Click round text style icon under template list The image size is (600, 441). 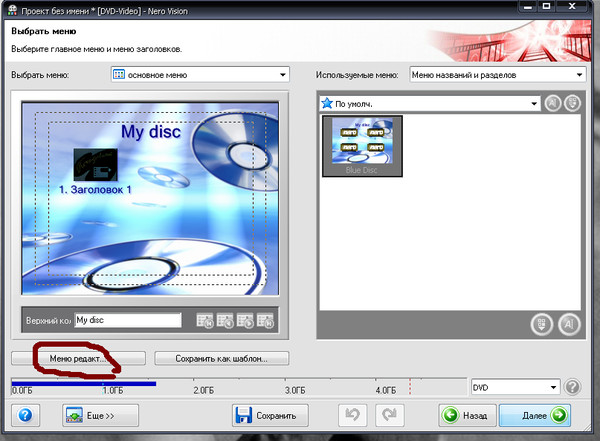click(569, 325)
